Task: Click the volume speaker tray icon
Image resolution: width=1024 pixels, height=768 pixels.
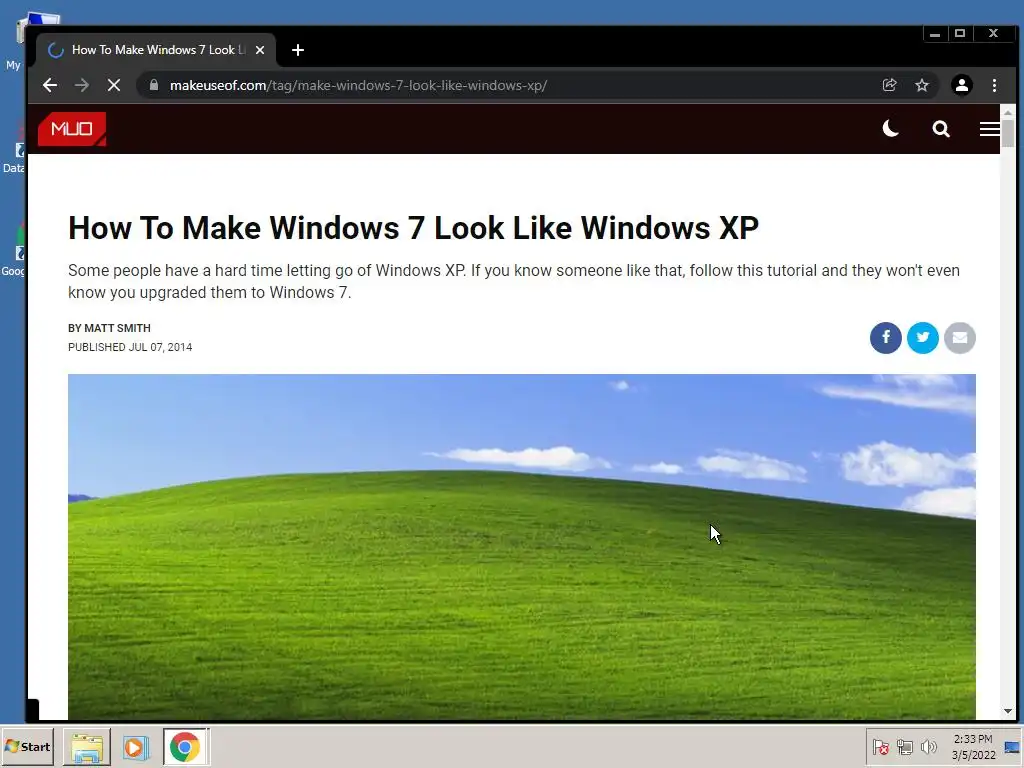Action: [x=928, y=746]
